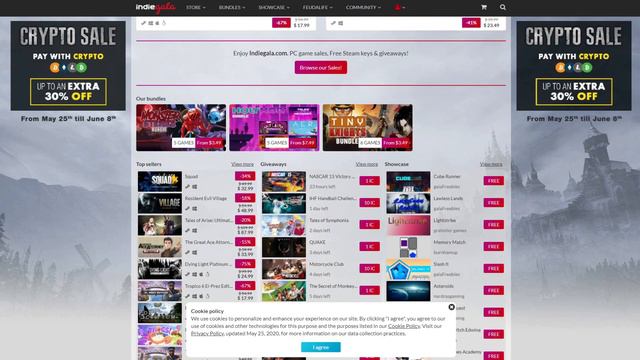Click the search magnifier icon
640x360 pixels.
click(502, 7)
